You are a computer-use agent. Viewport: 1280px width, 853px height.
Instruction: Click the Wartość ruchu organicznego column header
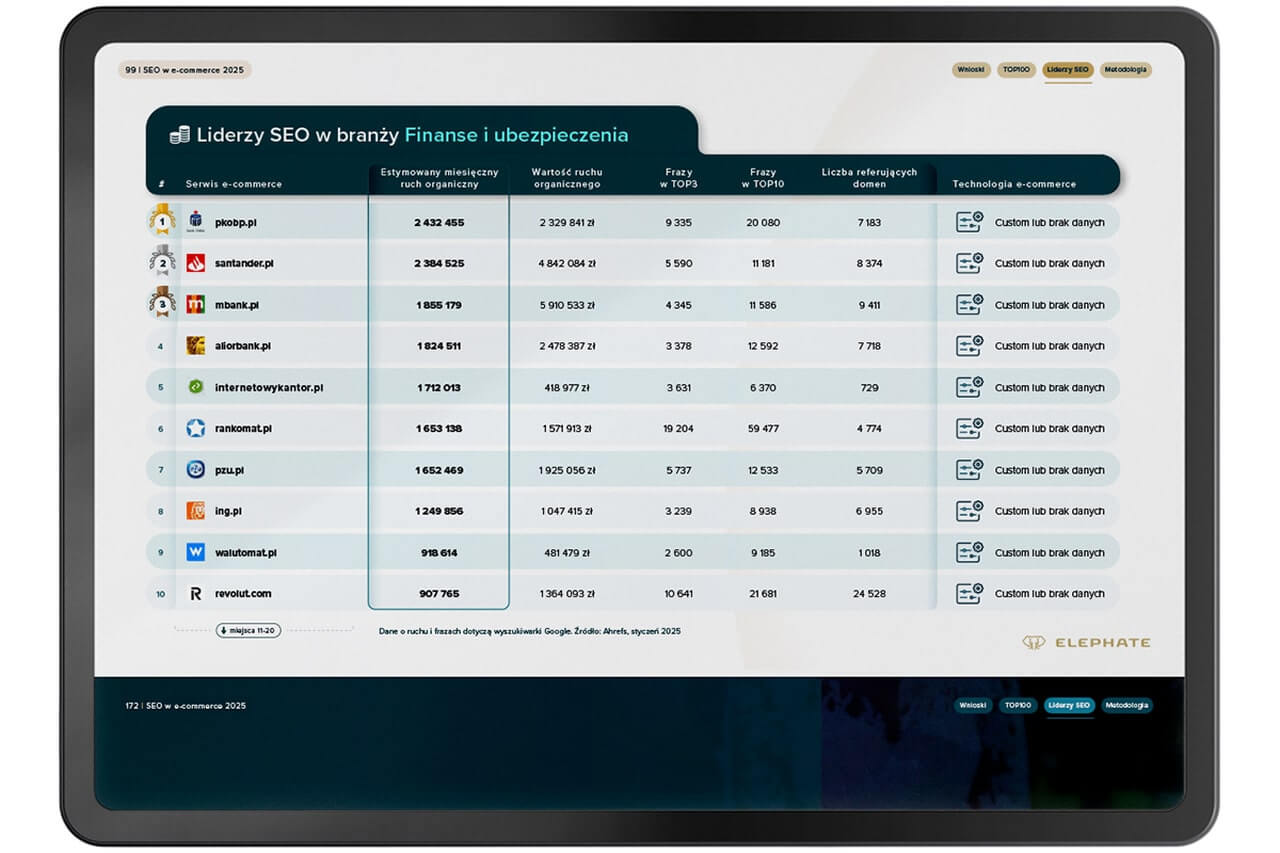click(568, 178)
